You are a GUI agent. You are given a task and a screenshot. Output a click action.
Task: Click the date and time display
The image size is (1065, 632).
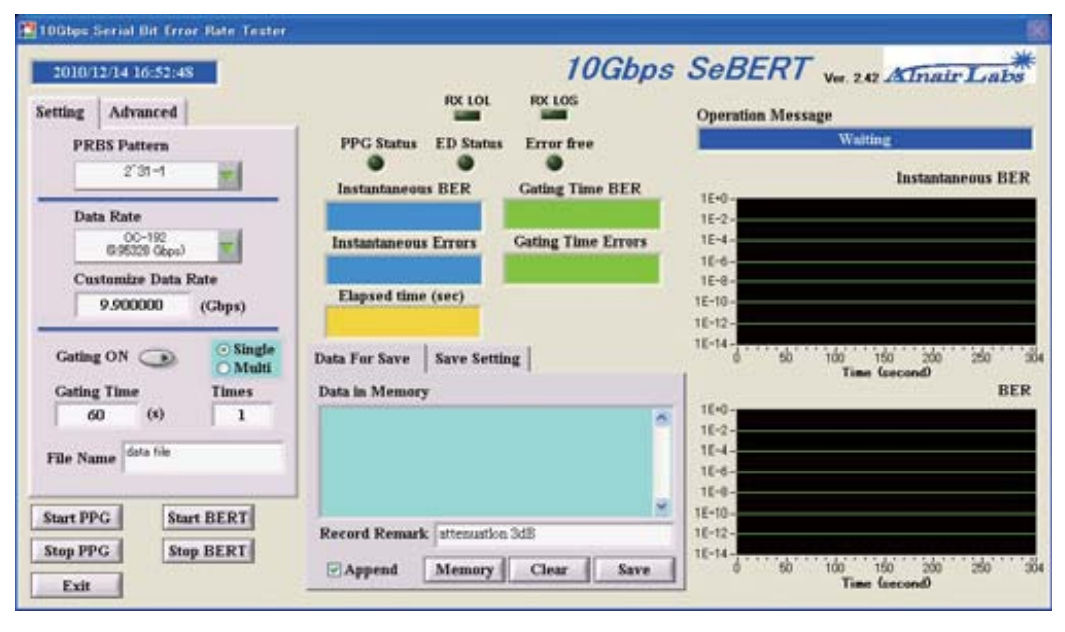point(124,73)
